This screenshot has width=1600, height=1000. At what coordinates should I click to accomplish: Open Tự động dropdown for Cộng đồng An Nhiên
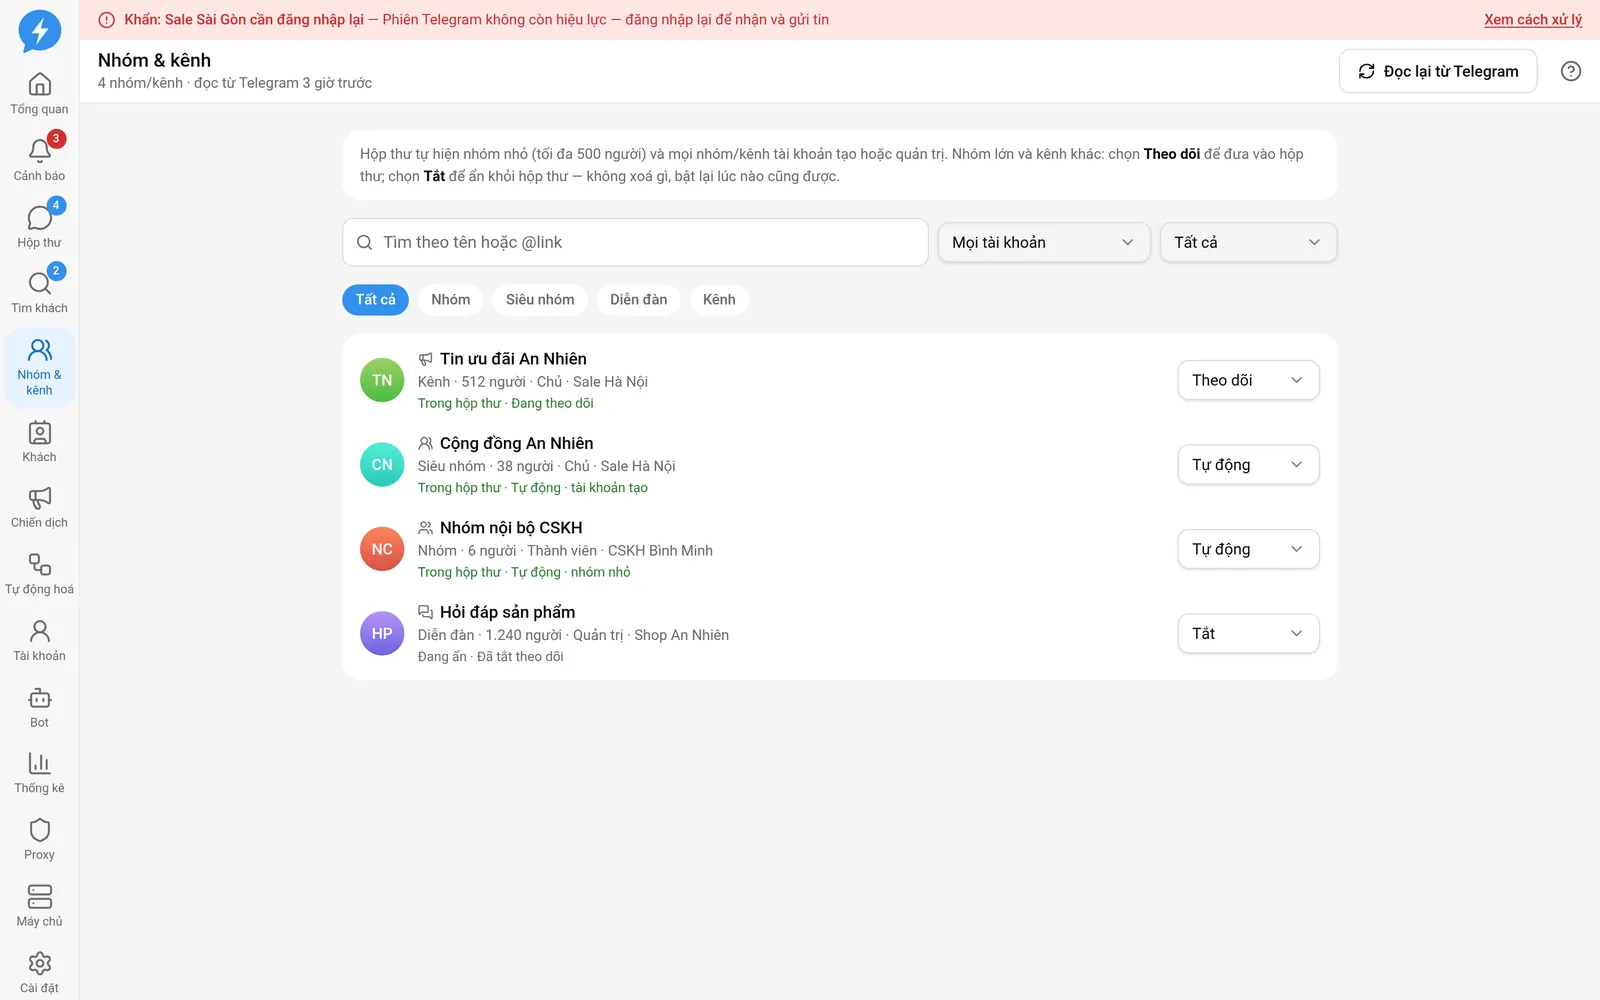click(1248, 465)
